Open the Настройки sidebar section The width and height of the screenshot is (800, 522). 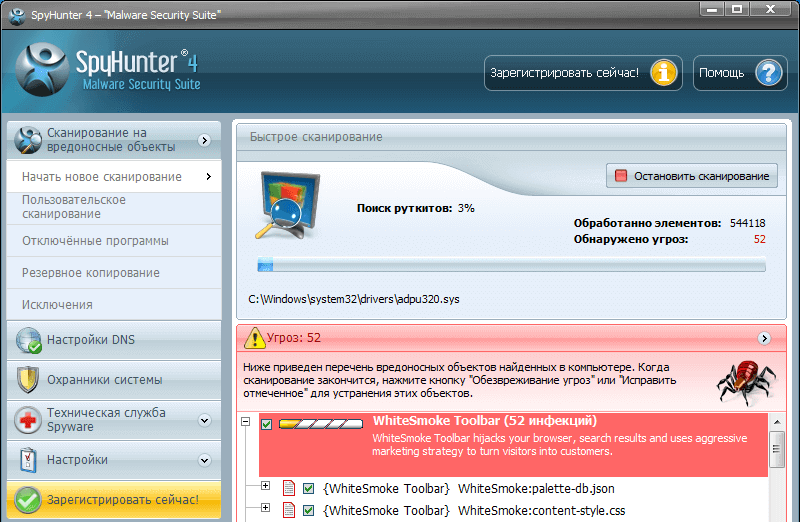click(x=114, y=460)
